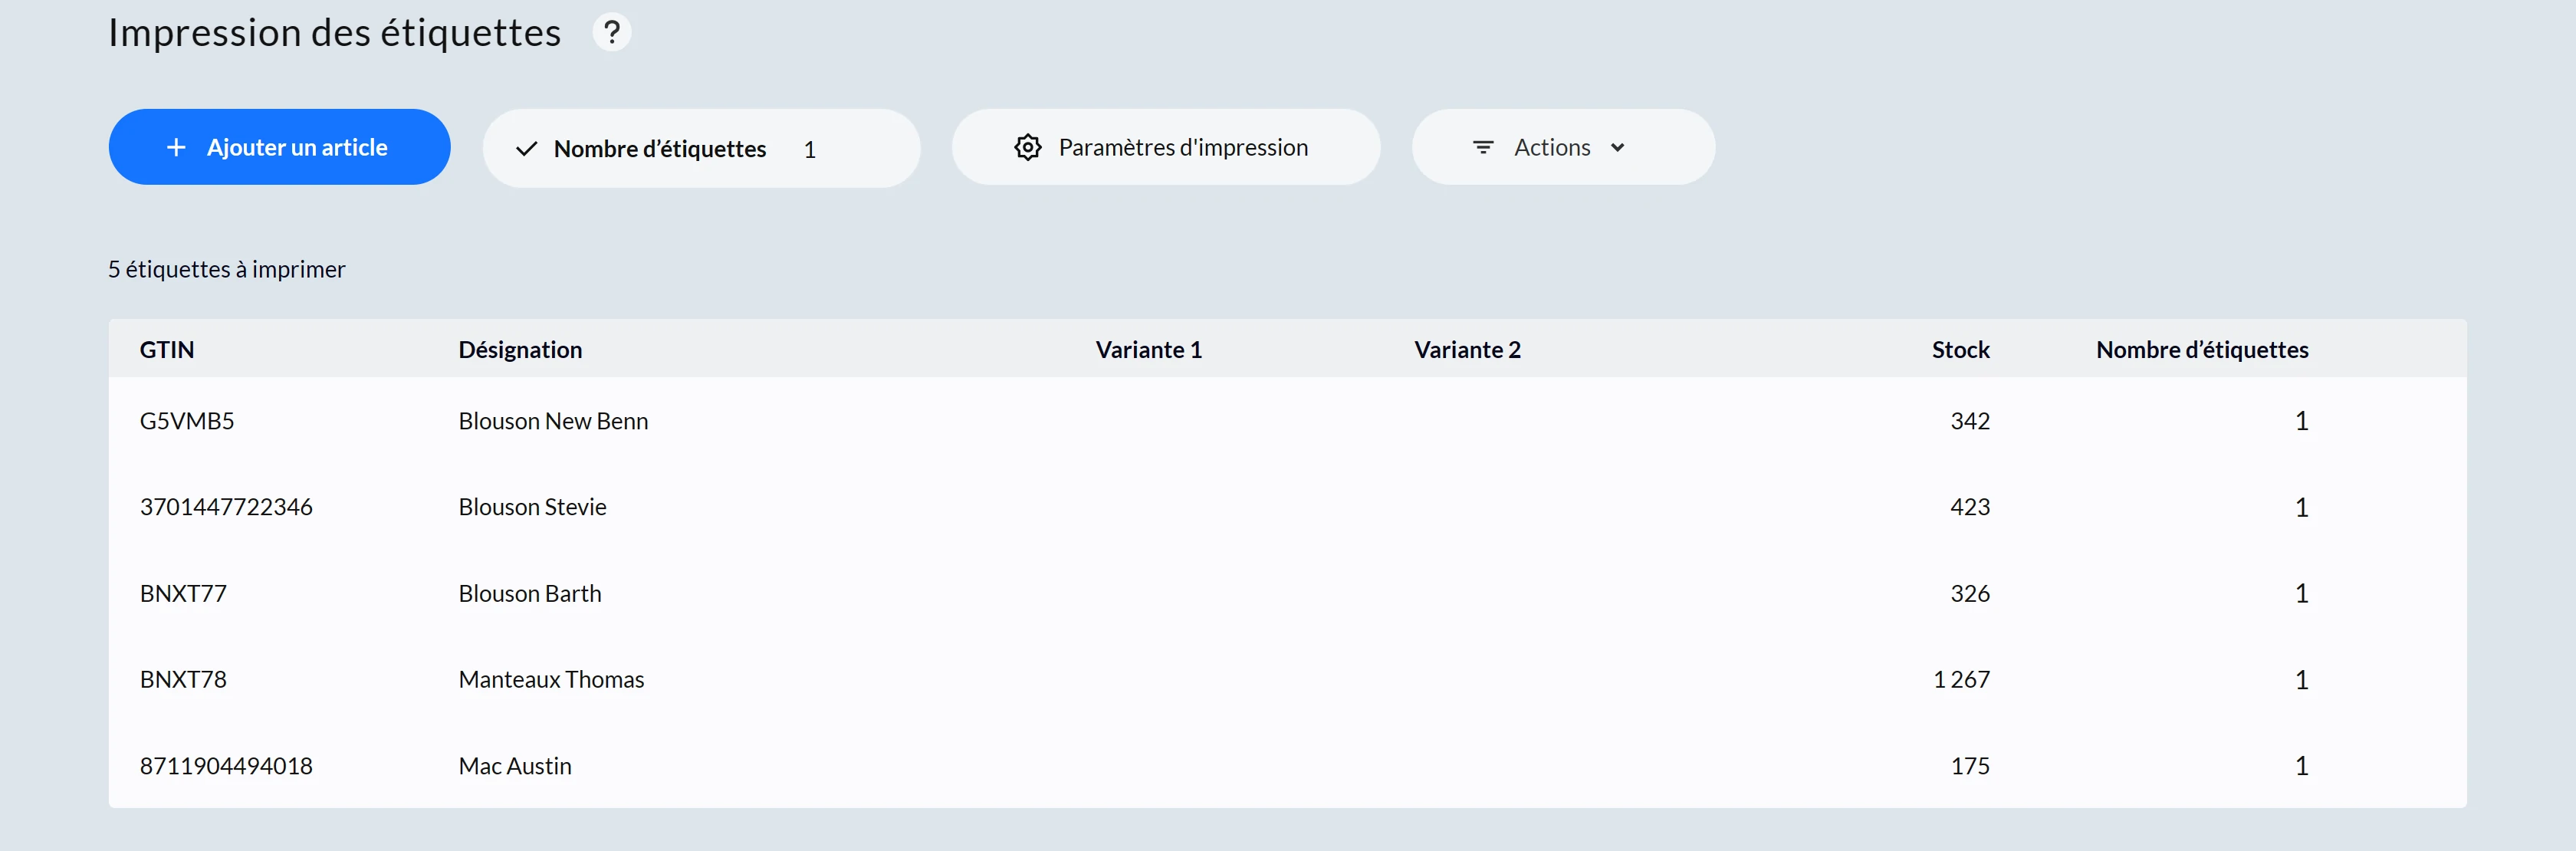Screen dimensions: 2576x851
Task: Click the Désignation column header
Action: click(x=520, y=350)
